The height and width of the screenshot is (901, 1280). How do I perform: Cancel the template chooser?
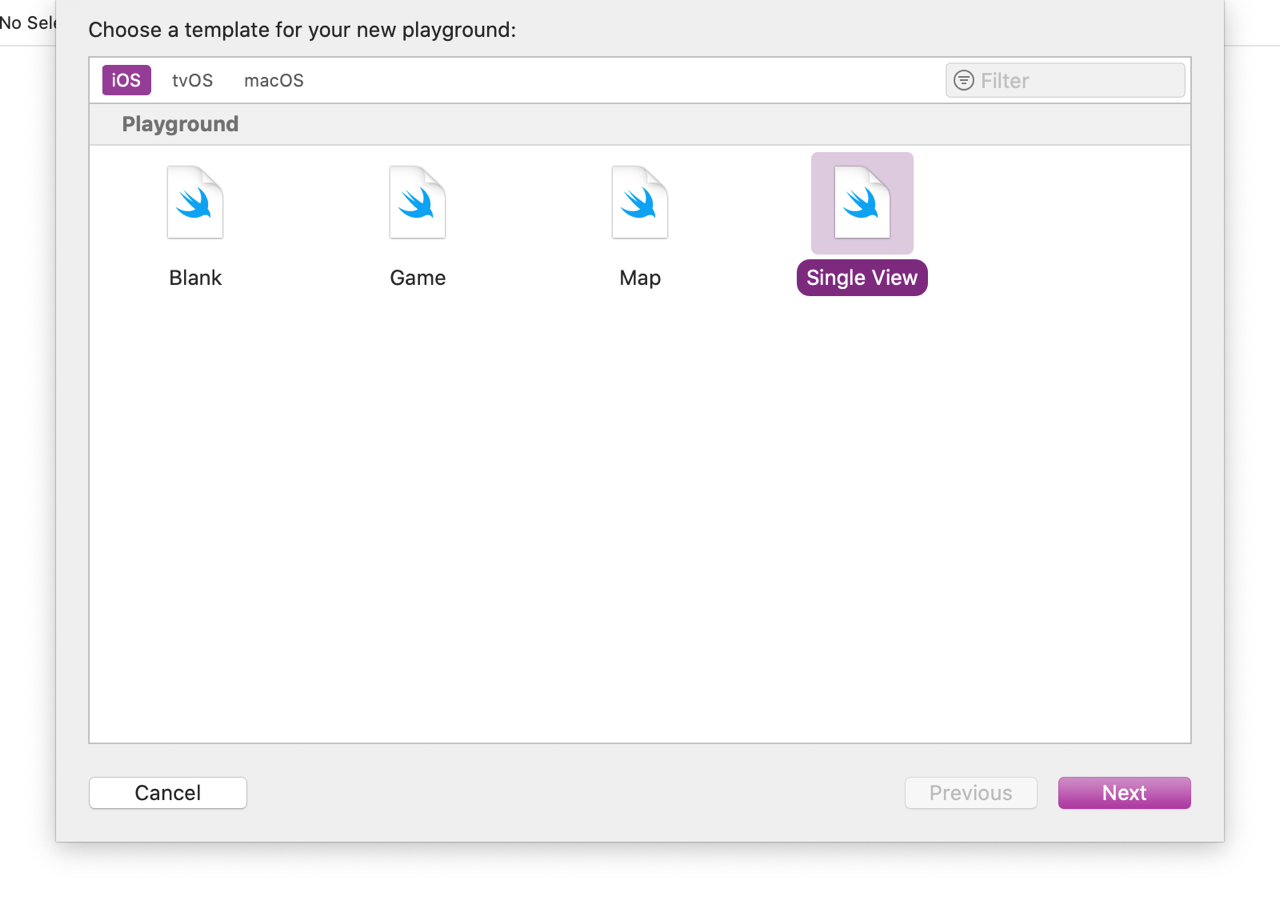[168, 793]
